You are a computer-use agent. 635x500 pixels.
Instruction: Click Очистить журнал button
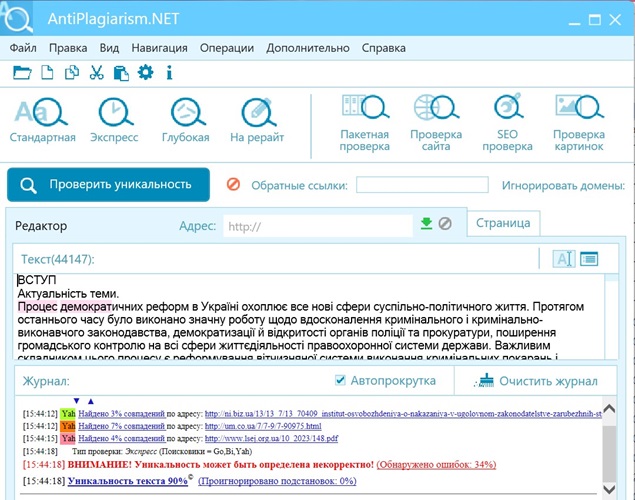click(536, 381)
